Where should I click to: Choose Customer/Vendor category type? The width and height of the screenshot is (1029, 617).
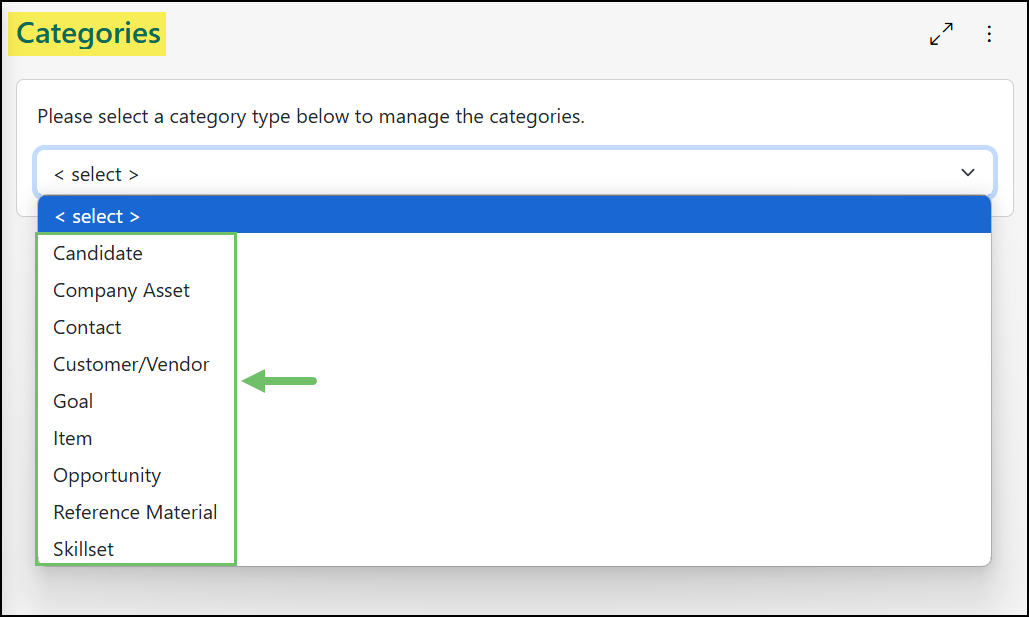(x=514, y=364)
